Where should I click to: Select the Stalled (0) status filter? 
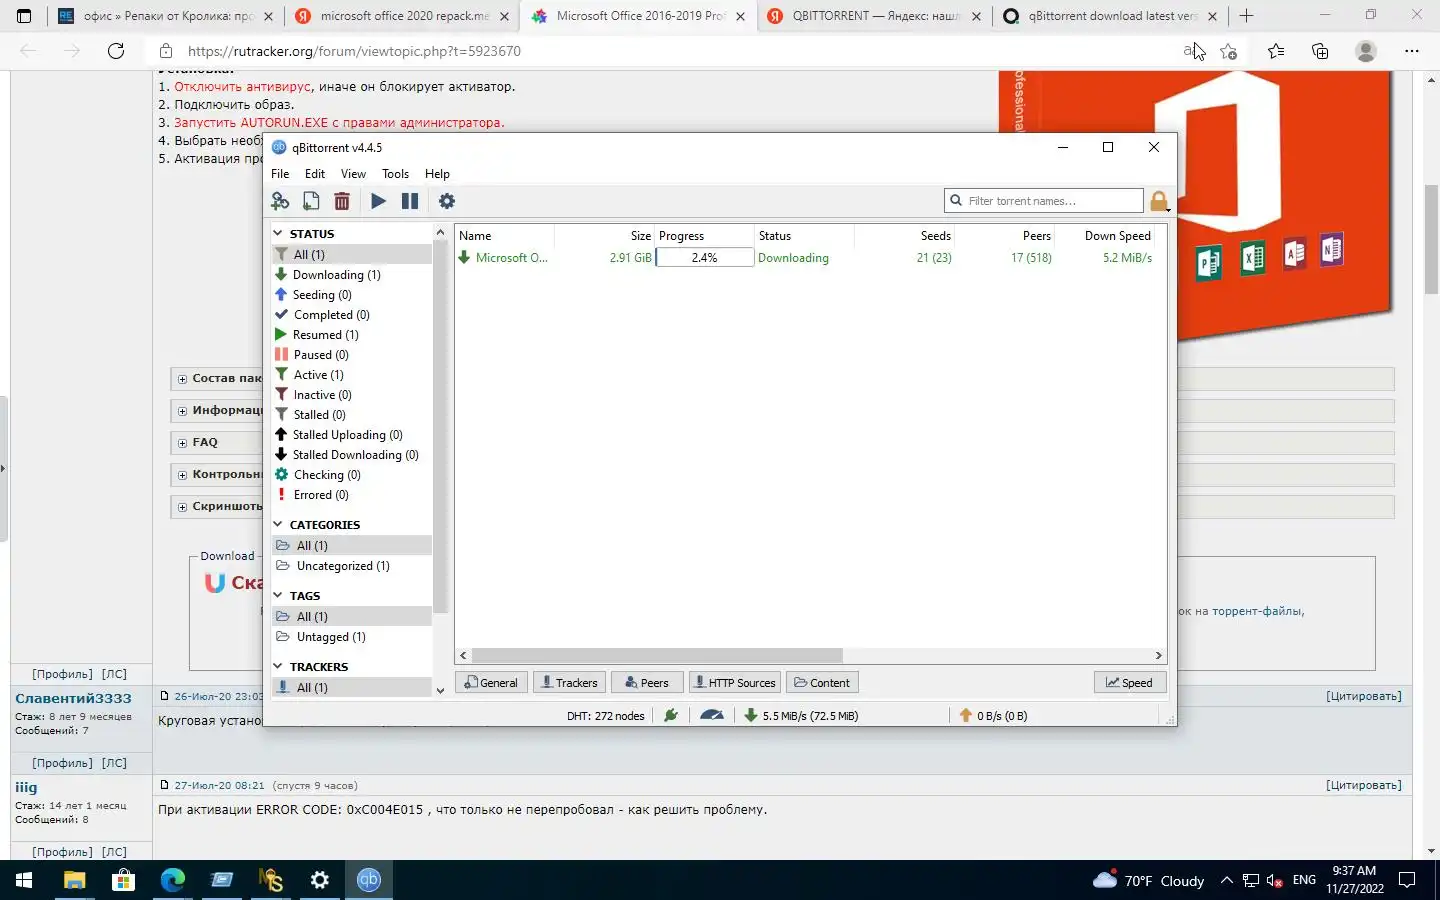click(x=319, y=415)
